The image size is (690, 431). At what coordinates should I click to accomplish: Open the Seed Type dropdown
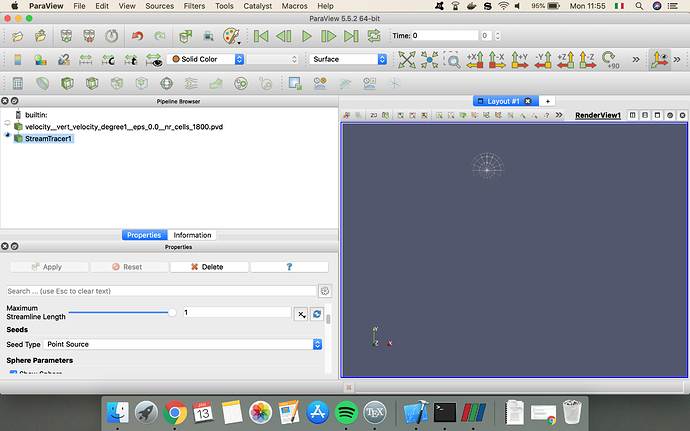coord(183,344)
